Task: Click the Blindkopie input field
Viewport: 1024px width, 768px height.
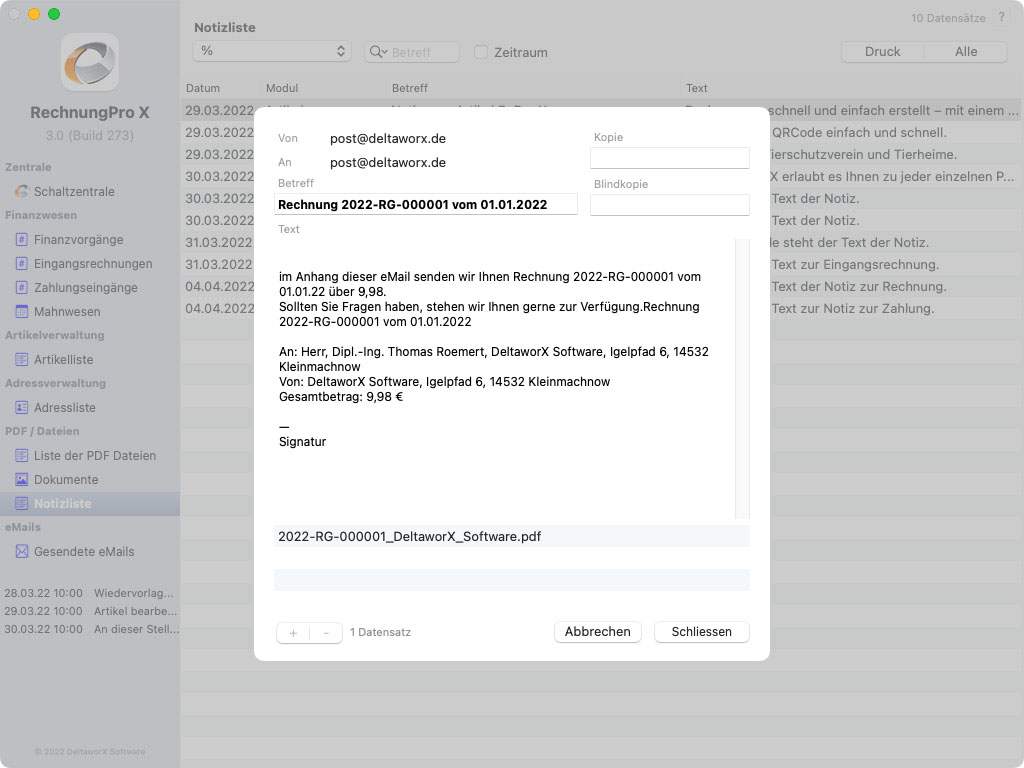Action: (669, 205)
